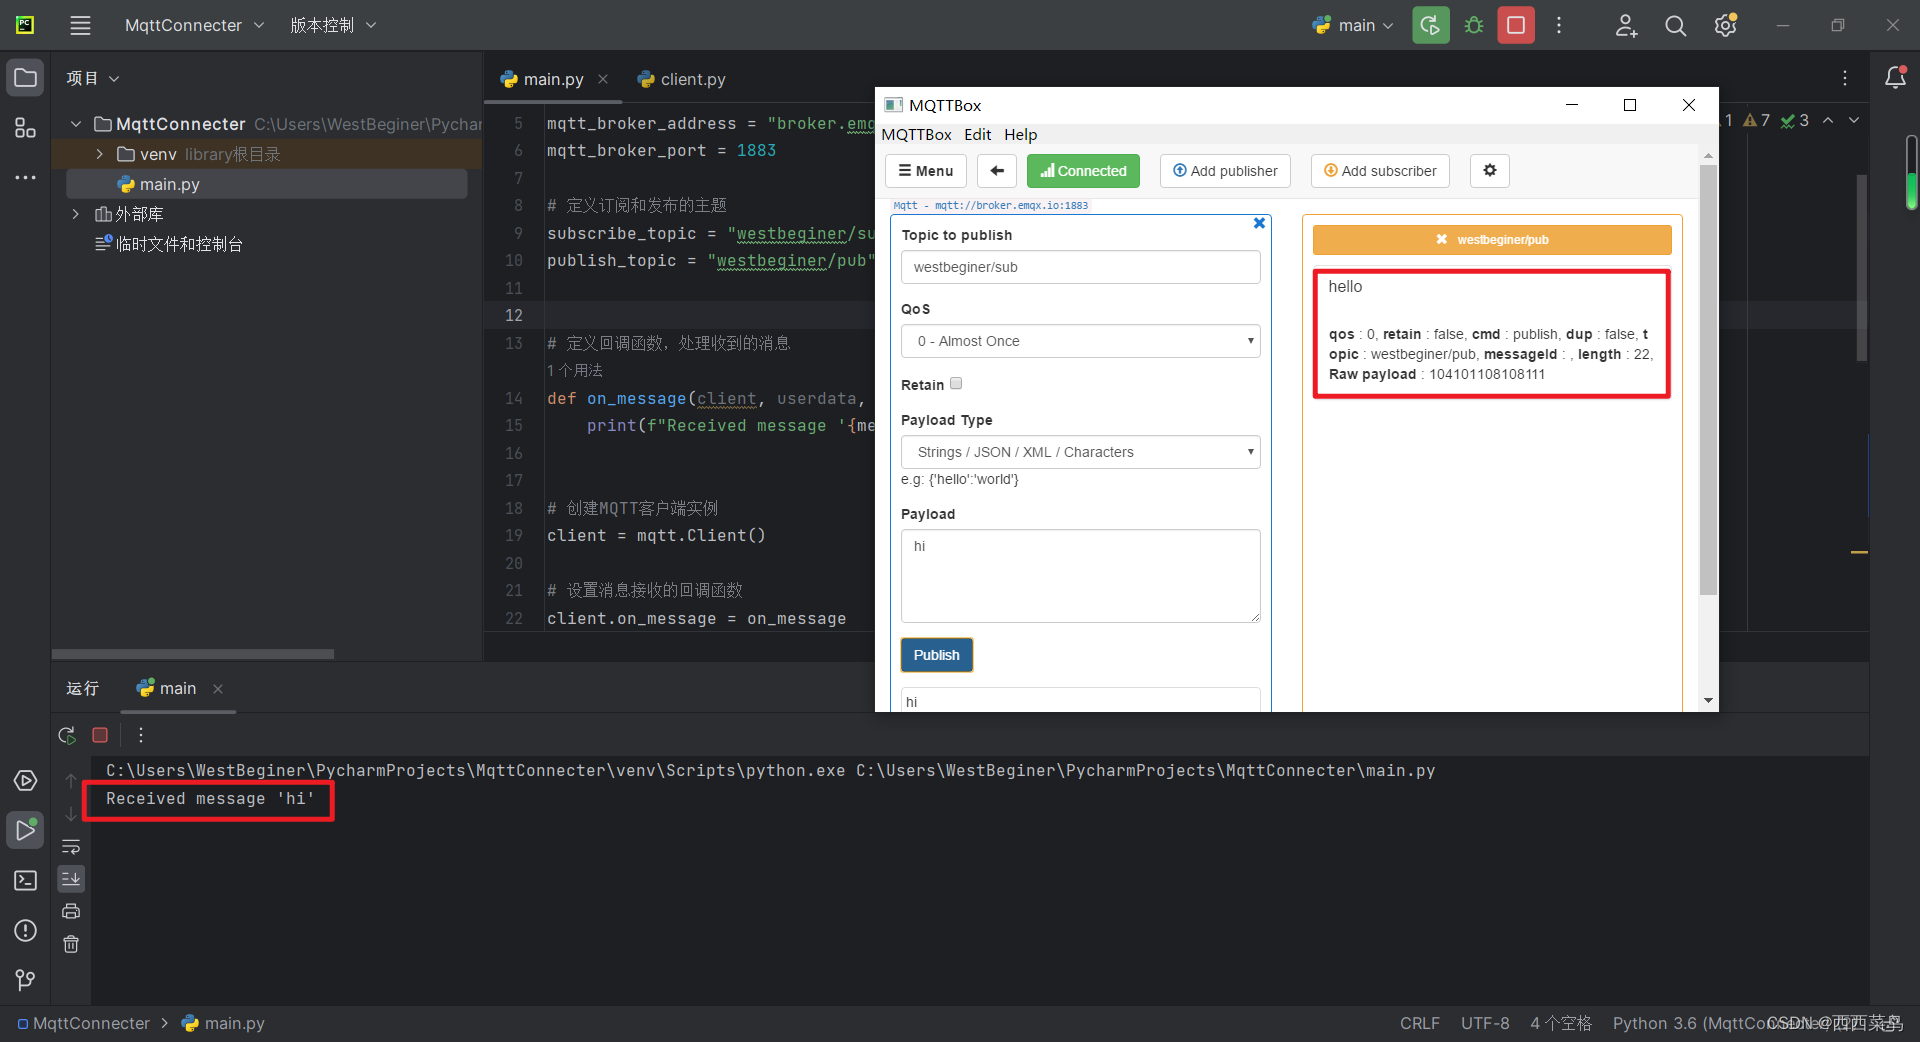Expand the venv folder
This screenshot has width=1920, height=1042.
pos(100,154)
